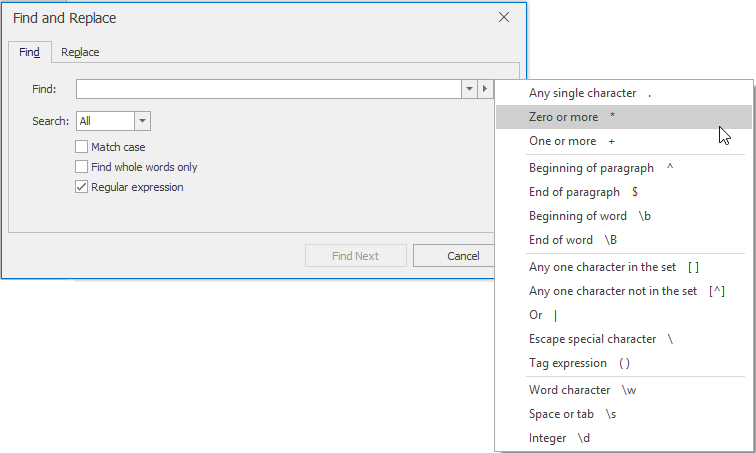Click inside the Find text field
Screen dimensions: 756x453
coord(267,90)
